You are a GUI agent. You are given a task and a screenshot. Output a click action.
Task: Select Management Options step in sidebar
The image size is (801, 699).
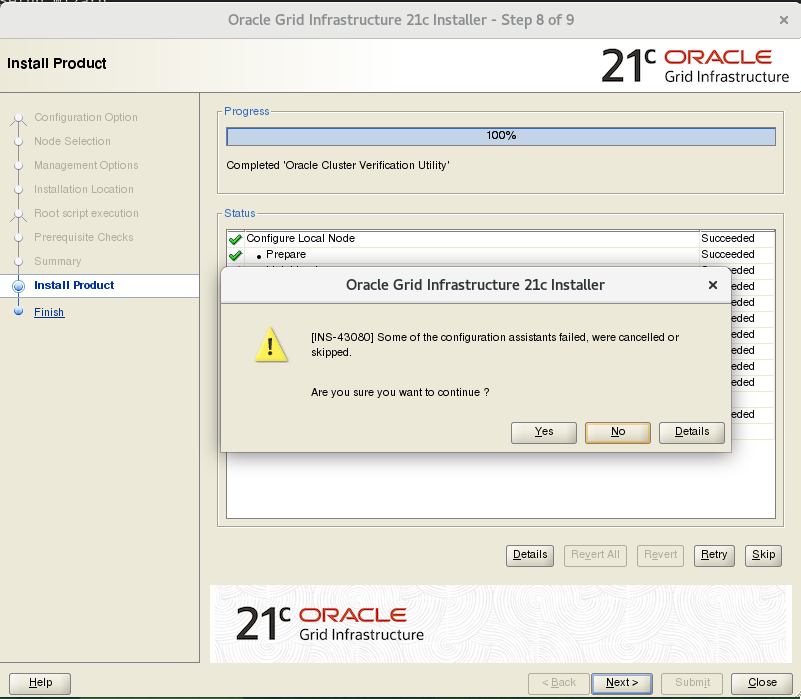[x=86, y=165]
